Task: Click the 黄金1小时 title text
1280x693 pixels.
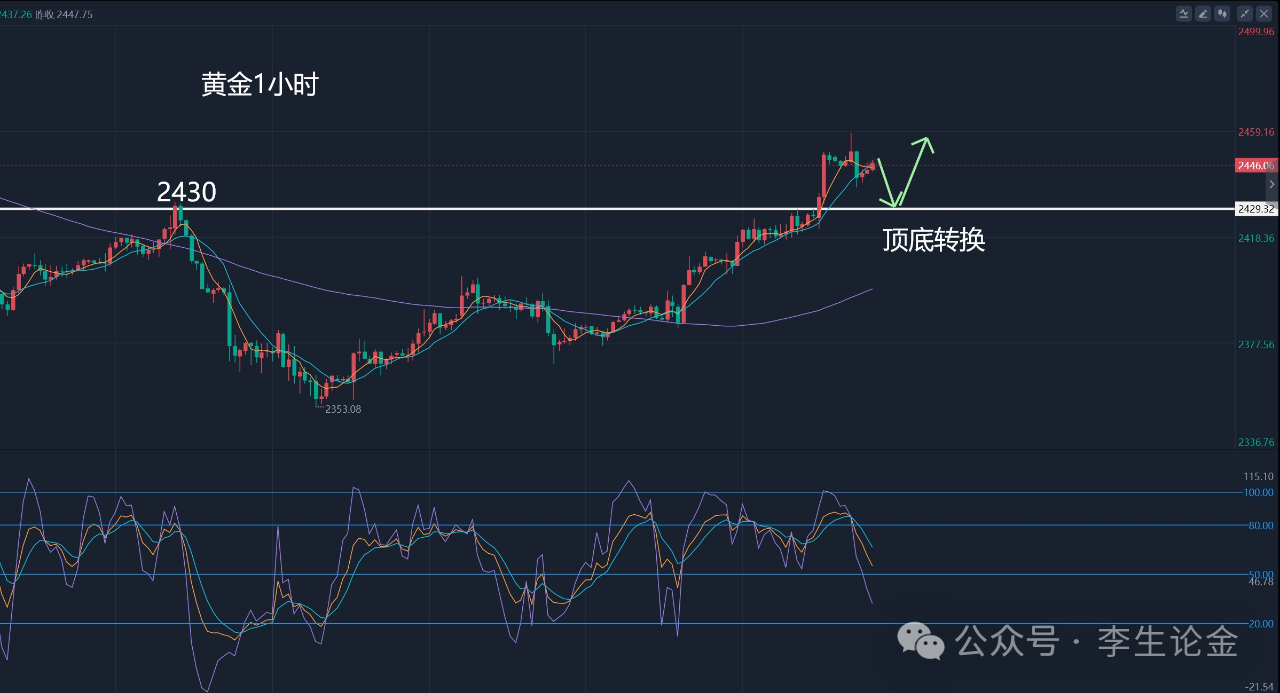Action: 259,85
